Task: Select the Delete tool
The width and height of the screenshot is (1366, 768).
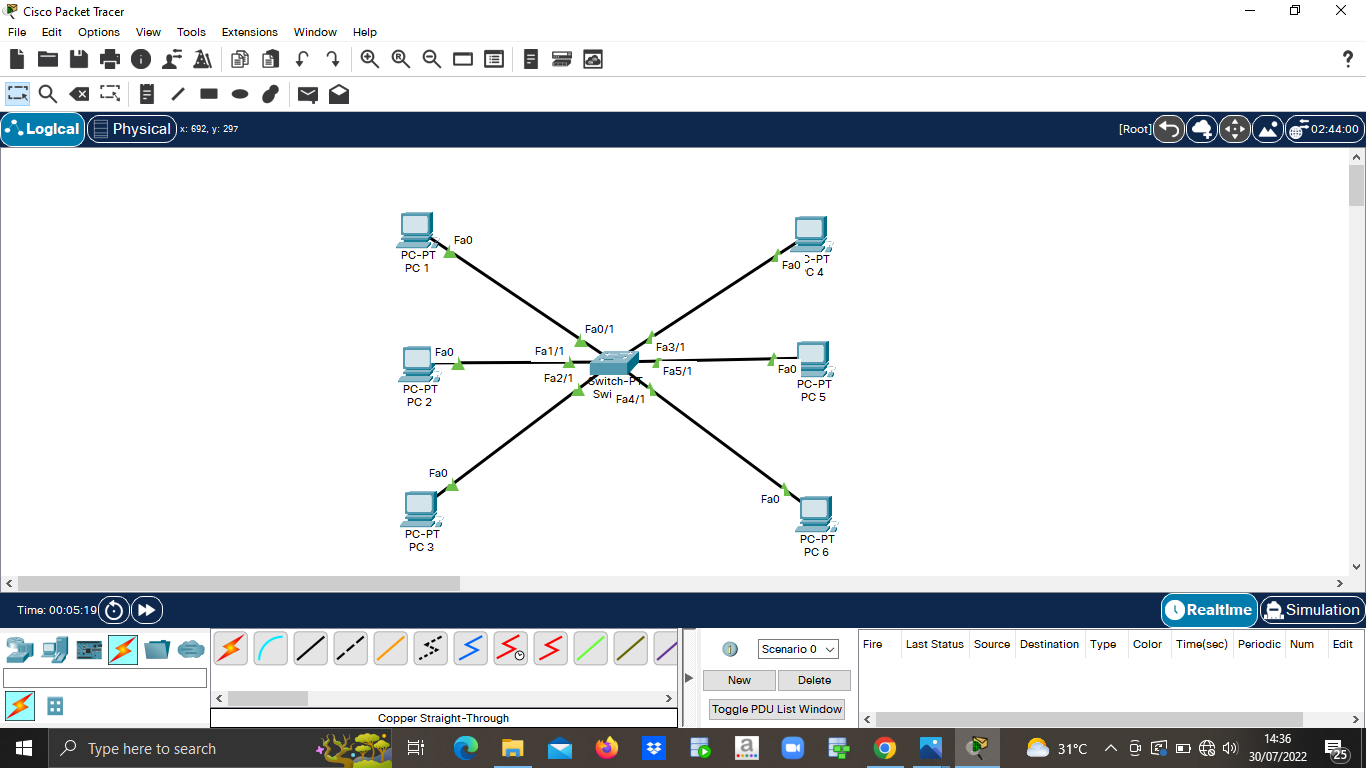Action: (x=79, y=94)
